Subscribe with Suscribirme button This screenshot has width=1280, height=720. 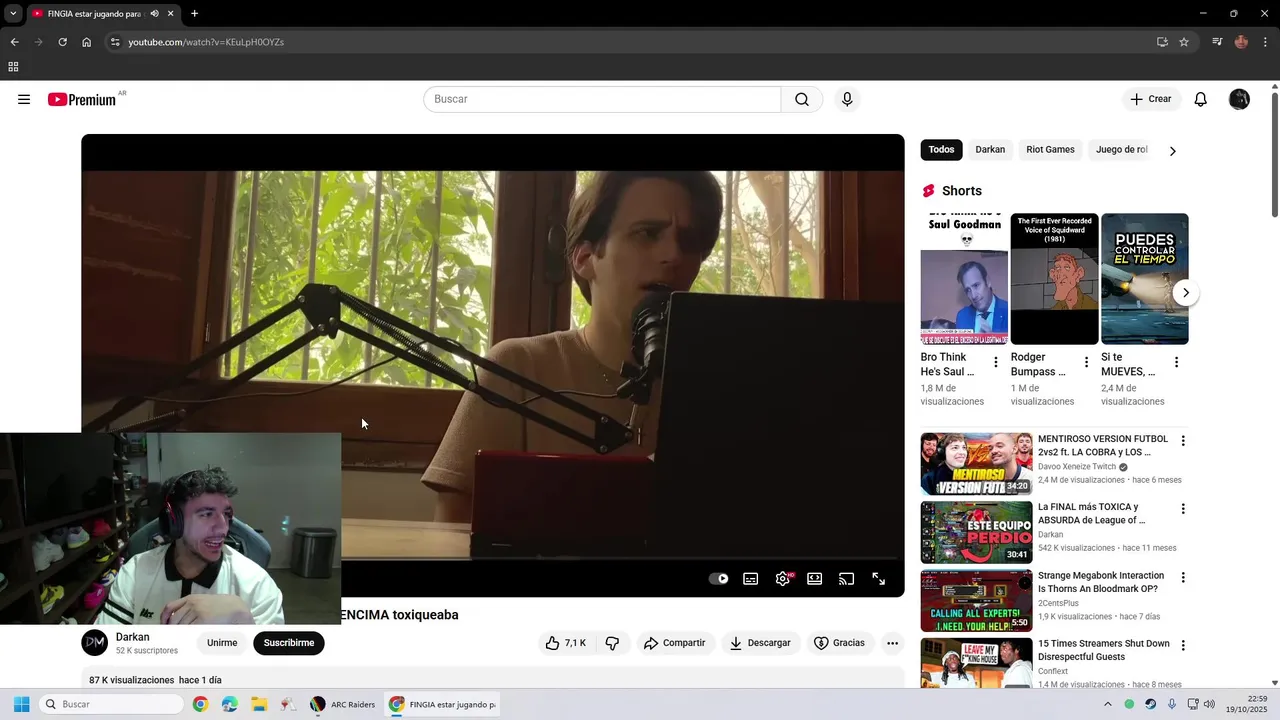(x=289, y=643)
